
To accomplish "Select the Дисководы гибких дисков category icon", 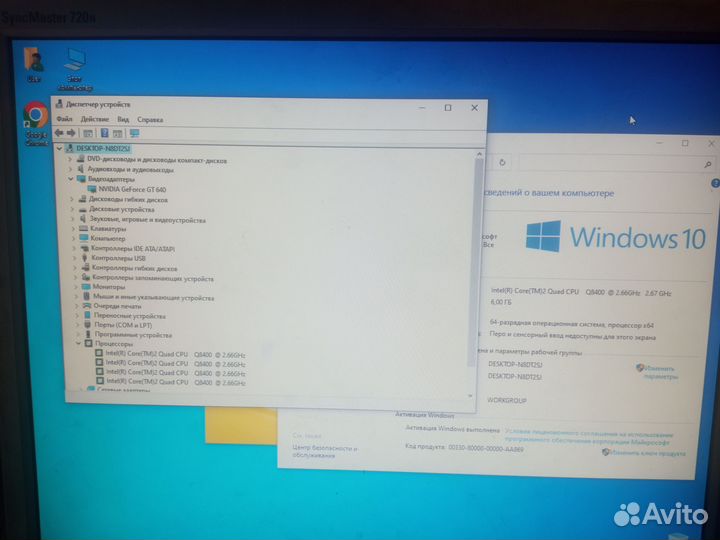I will [x=82, y=199].
